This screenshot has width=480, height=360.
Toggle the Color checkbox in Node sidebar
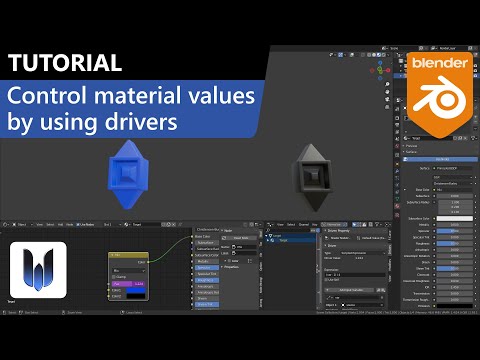tap(229, 261)
